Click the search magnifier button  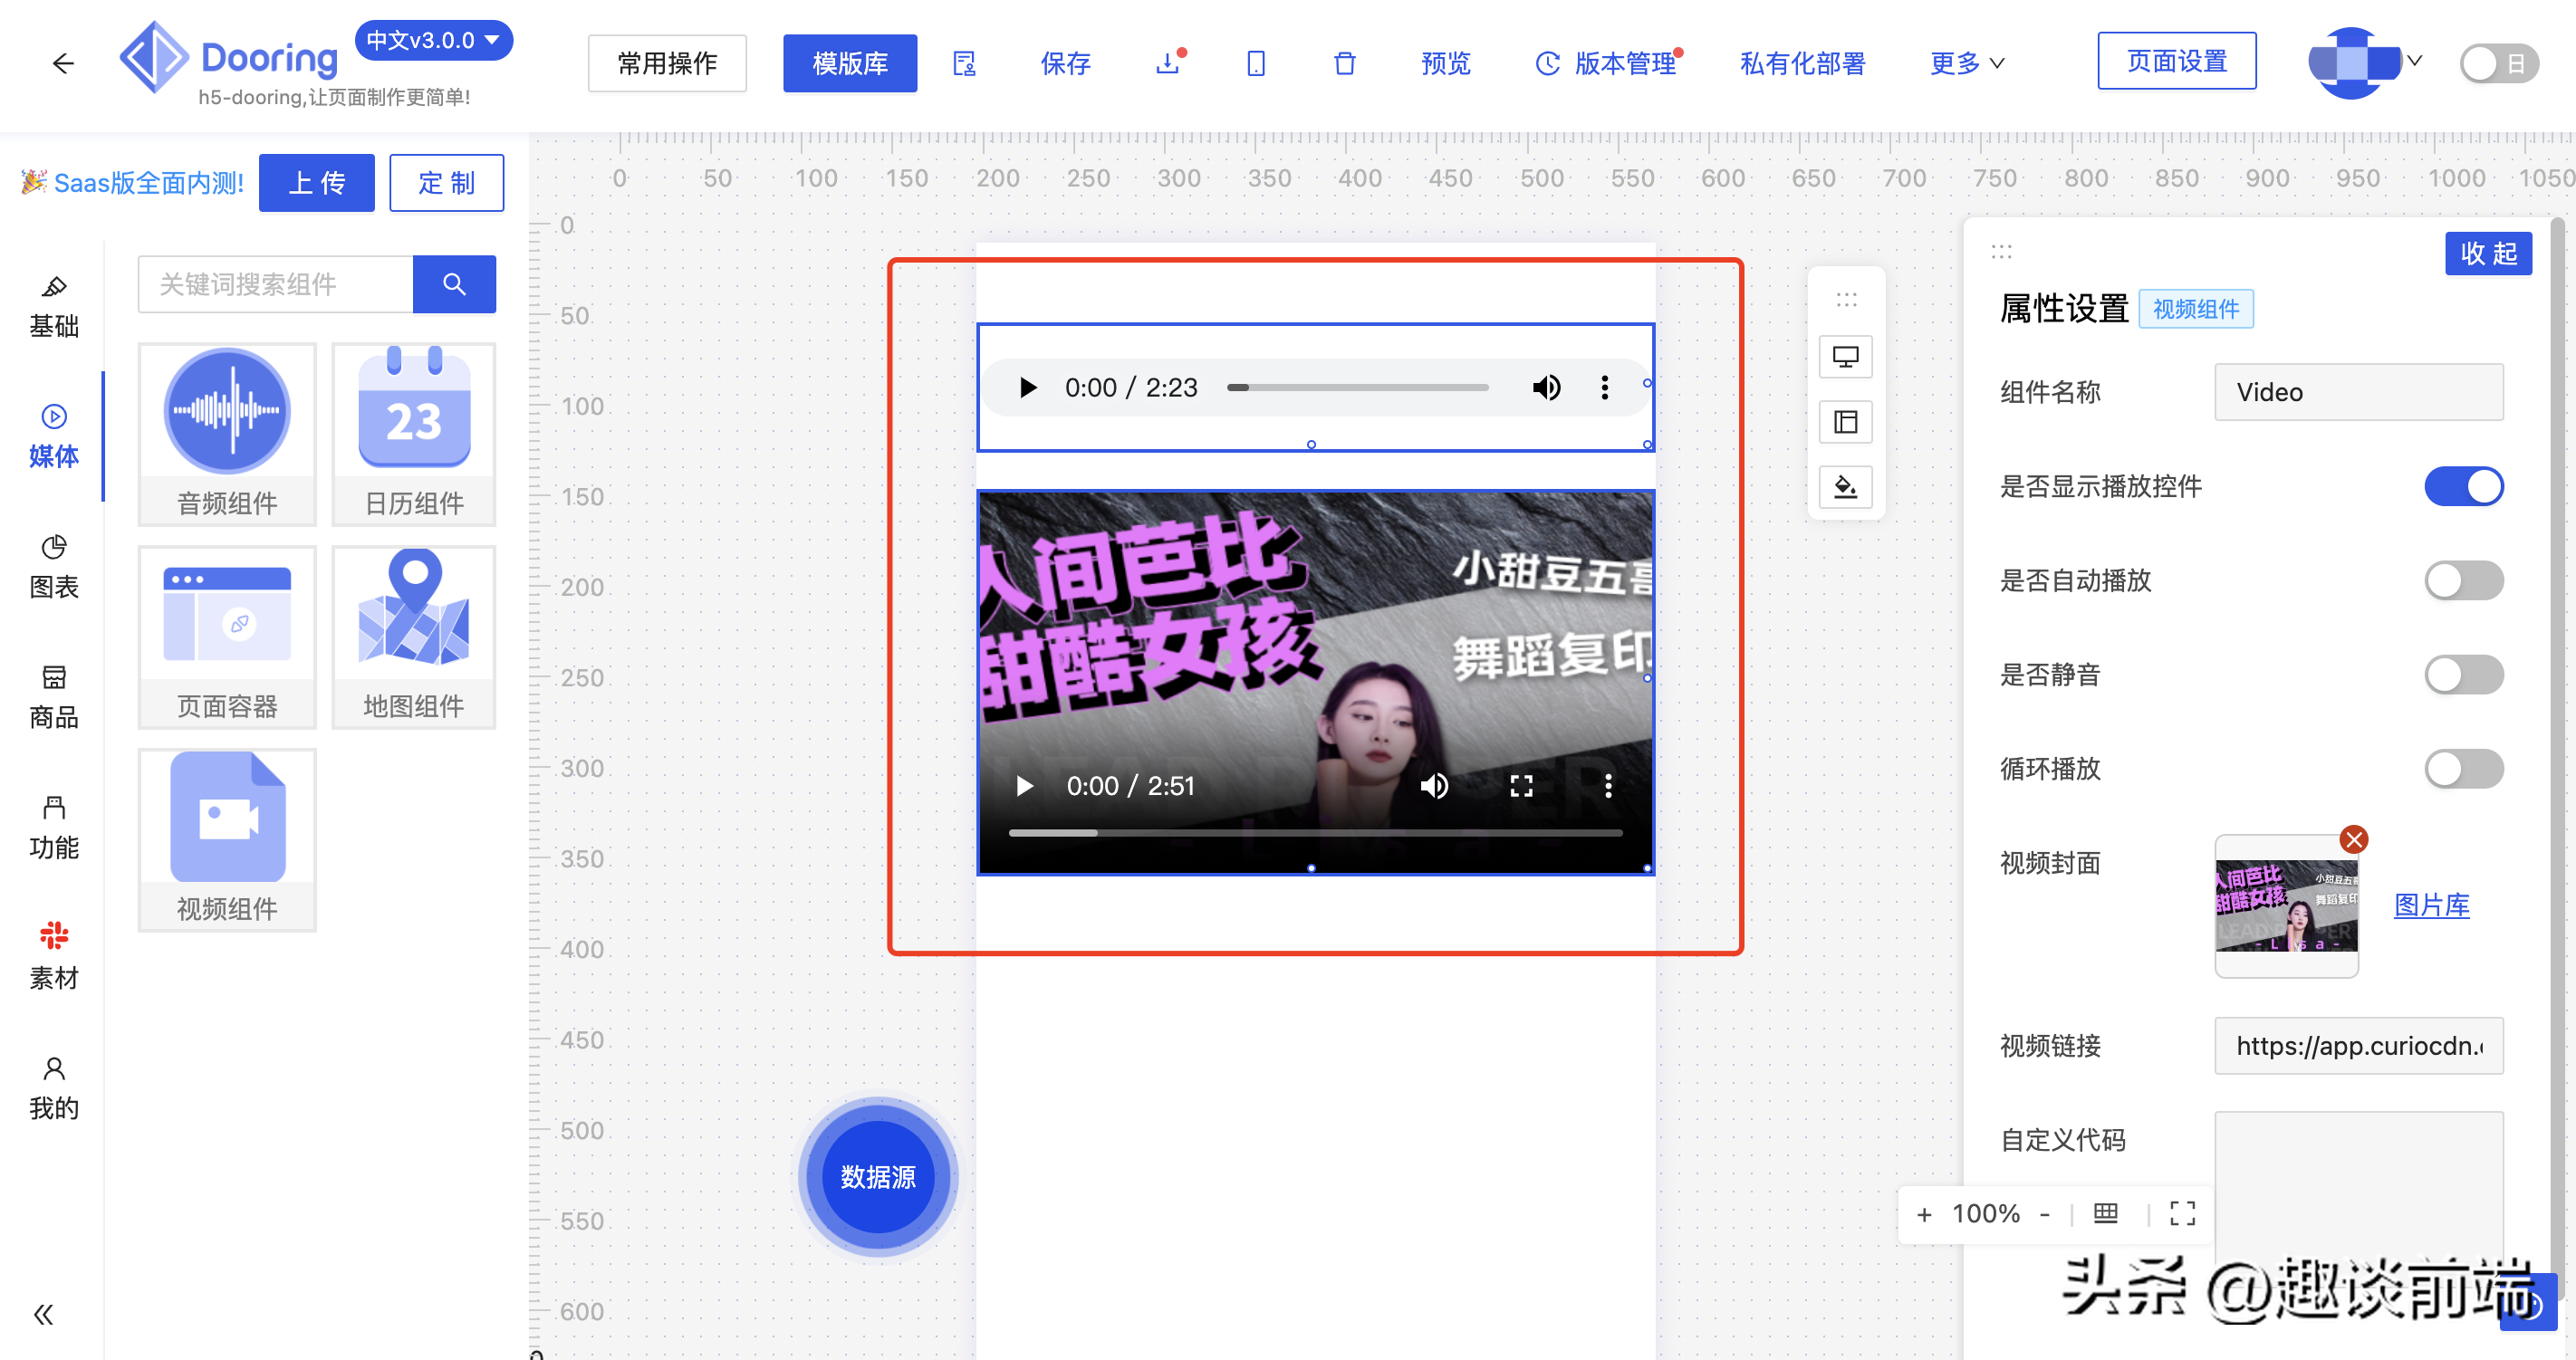coord(454,284)
